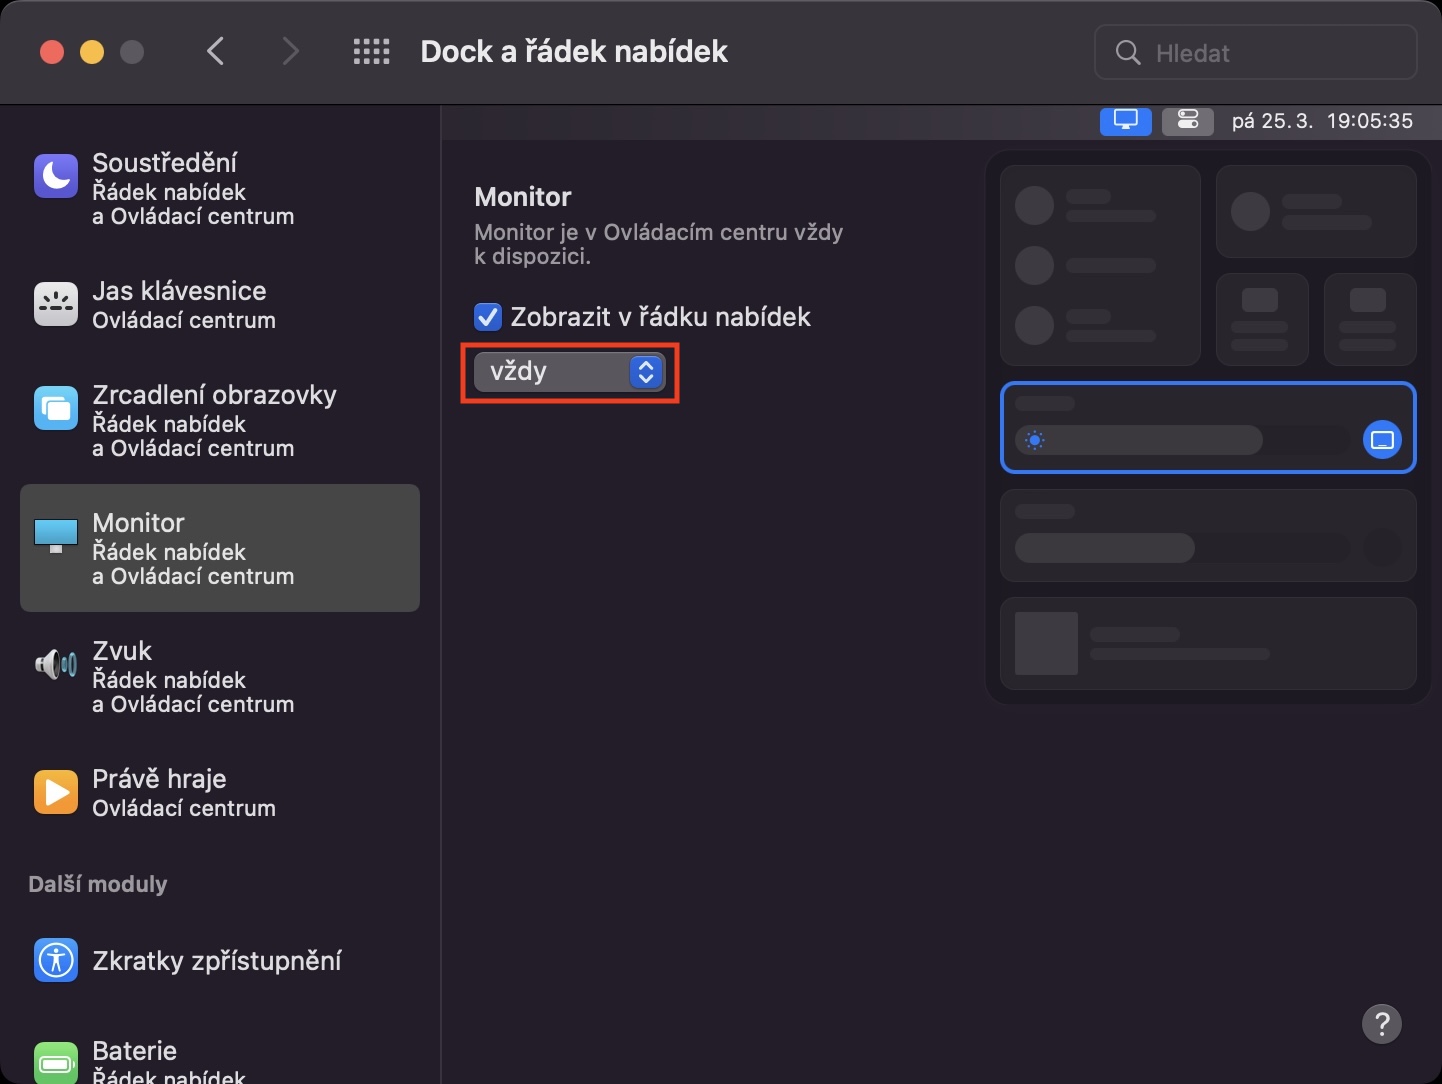1442x1084 pixels.
Task: Click the help question mark button
Action: point(1382,1024)
